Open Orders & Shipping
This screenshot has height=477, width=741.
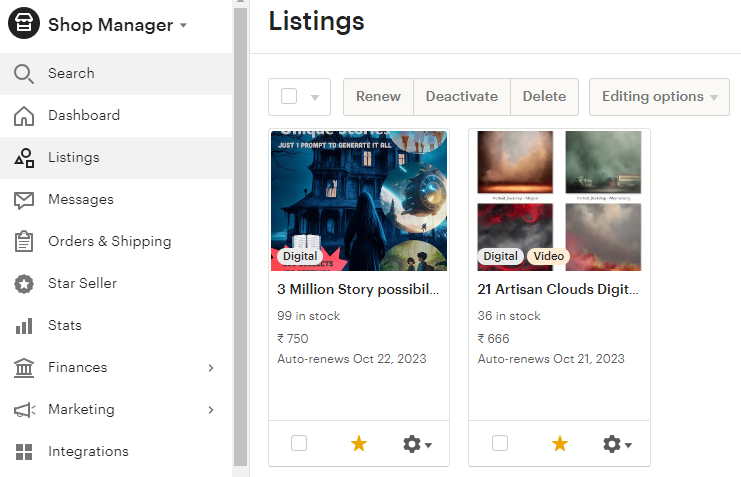[116, 242]
